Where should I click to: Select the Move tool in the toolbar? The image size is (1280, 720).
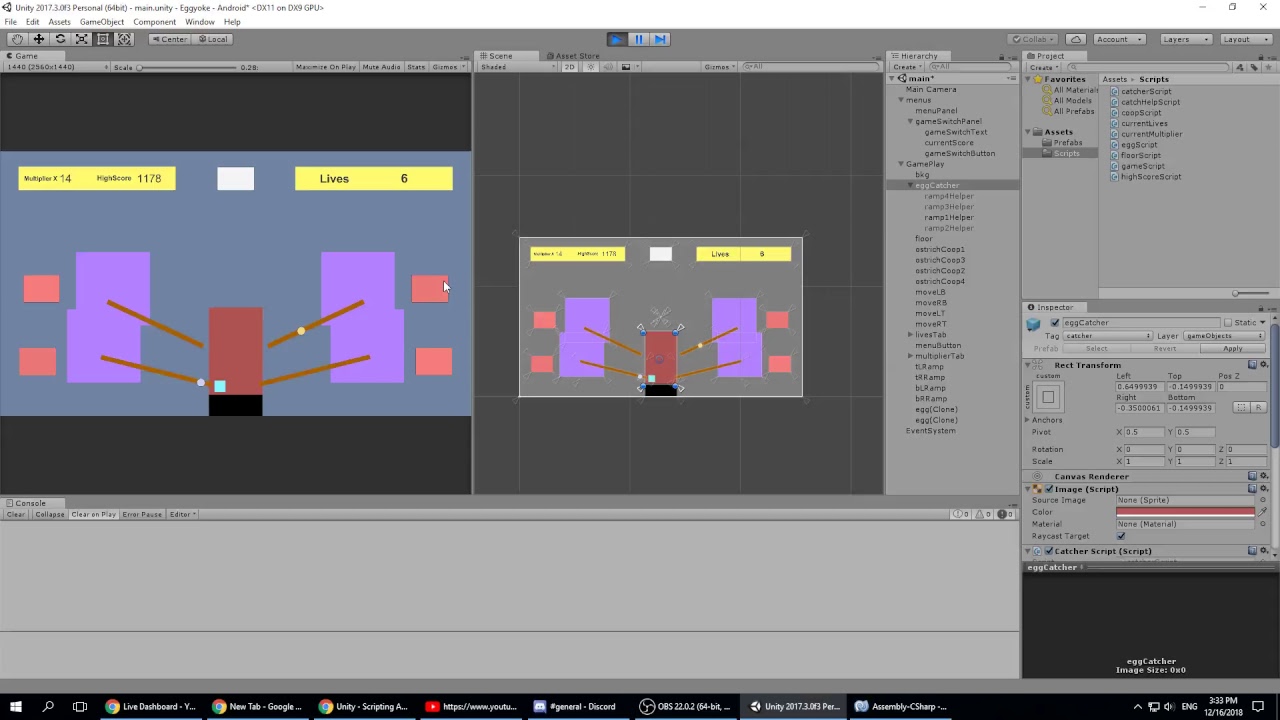(39, 39)
